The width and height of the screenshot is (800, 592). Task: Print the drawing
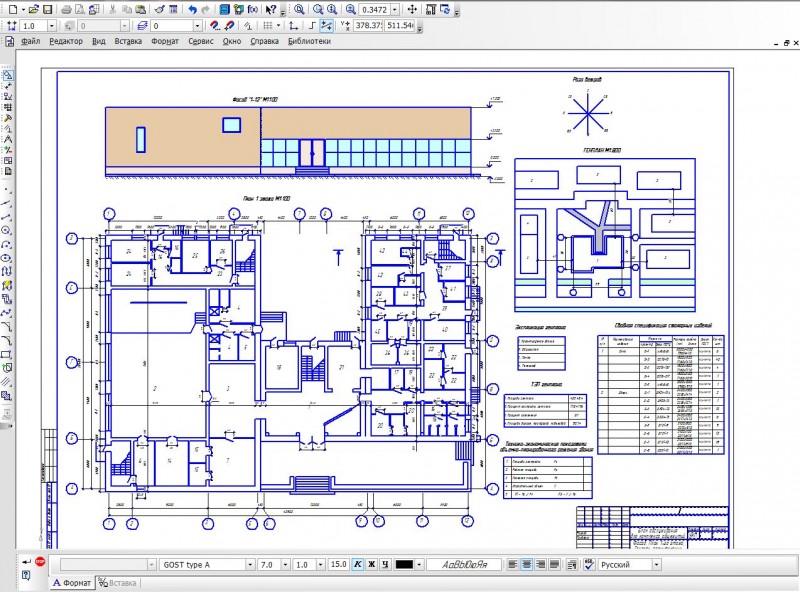tap(66, 9)
